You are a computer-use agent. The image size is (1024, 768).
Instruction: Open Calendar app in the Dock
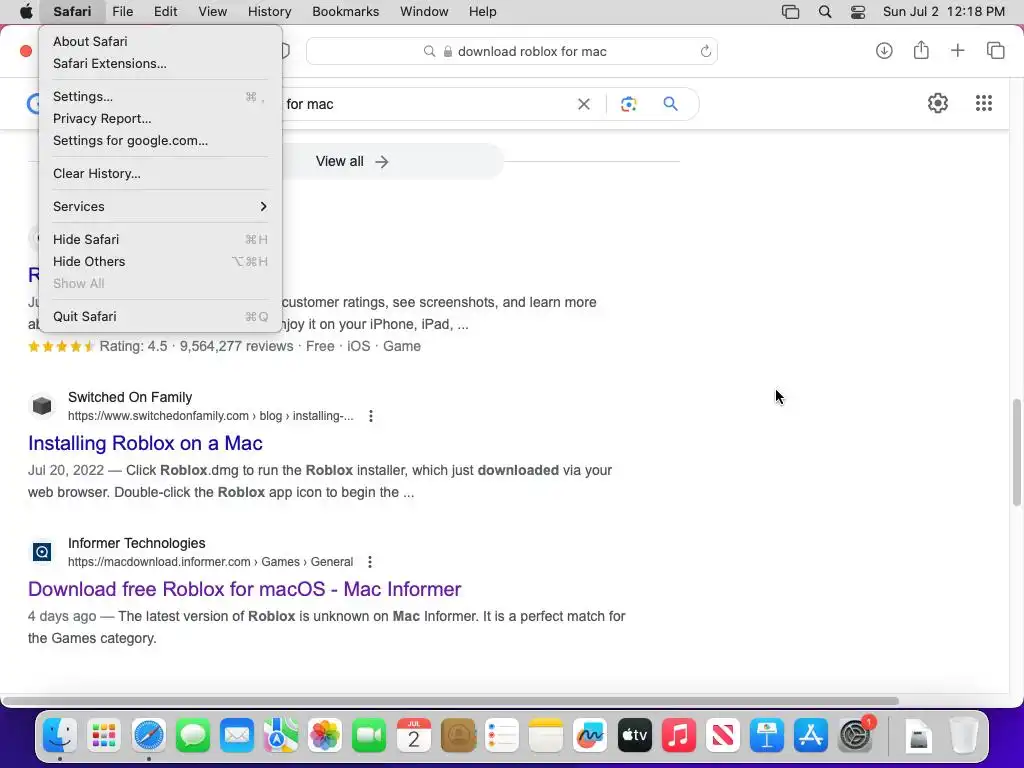[x=413, y=735]
